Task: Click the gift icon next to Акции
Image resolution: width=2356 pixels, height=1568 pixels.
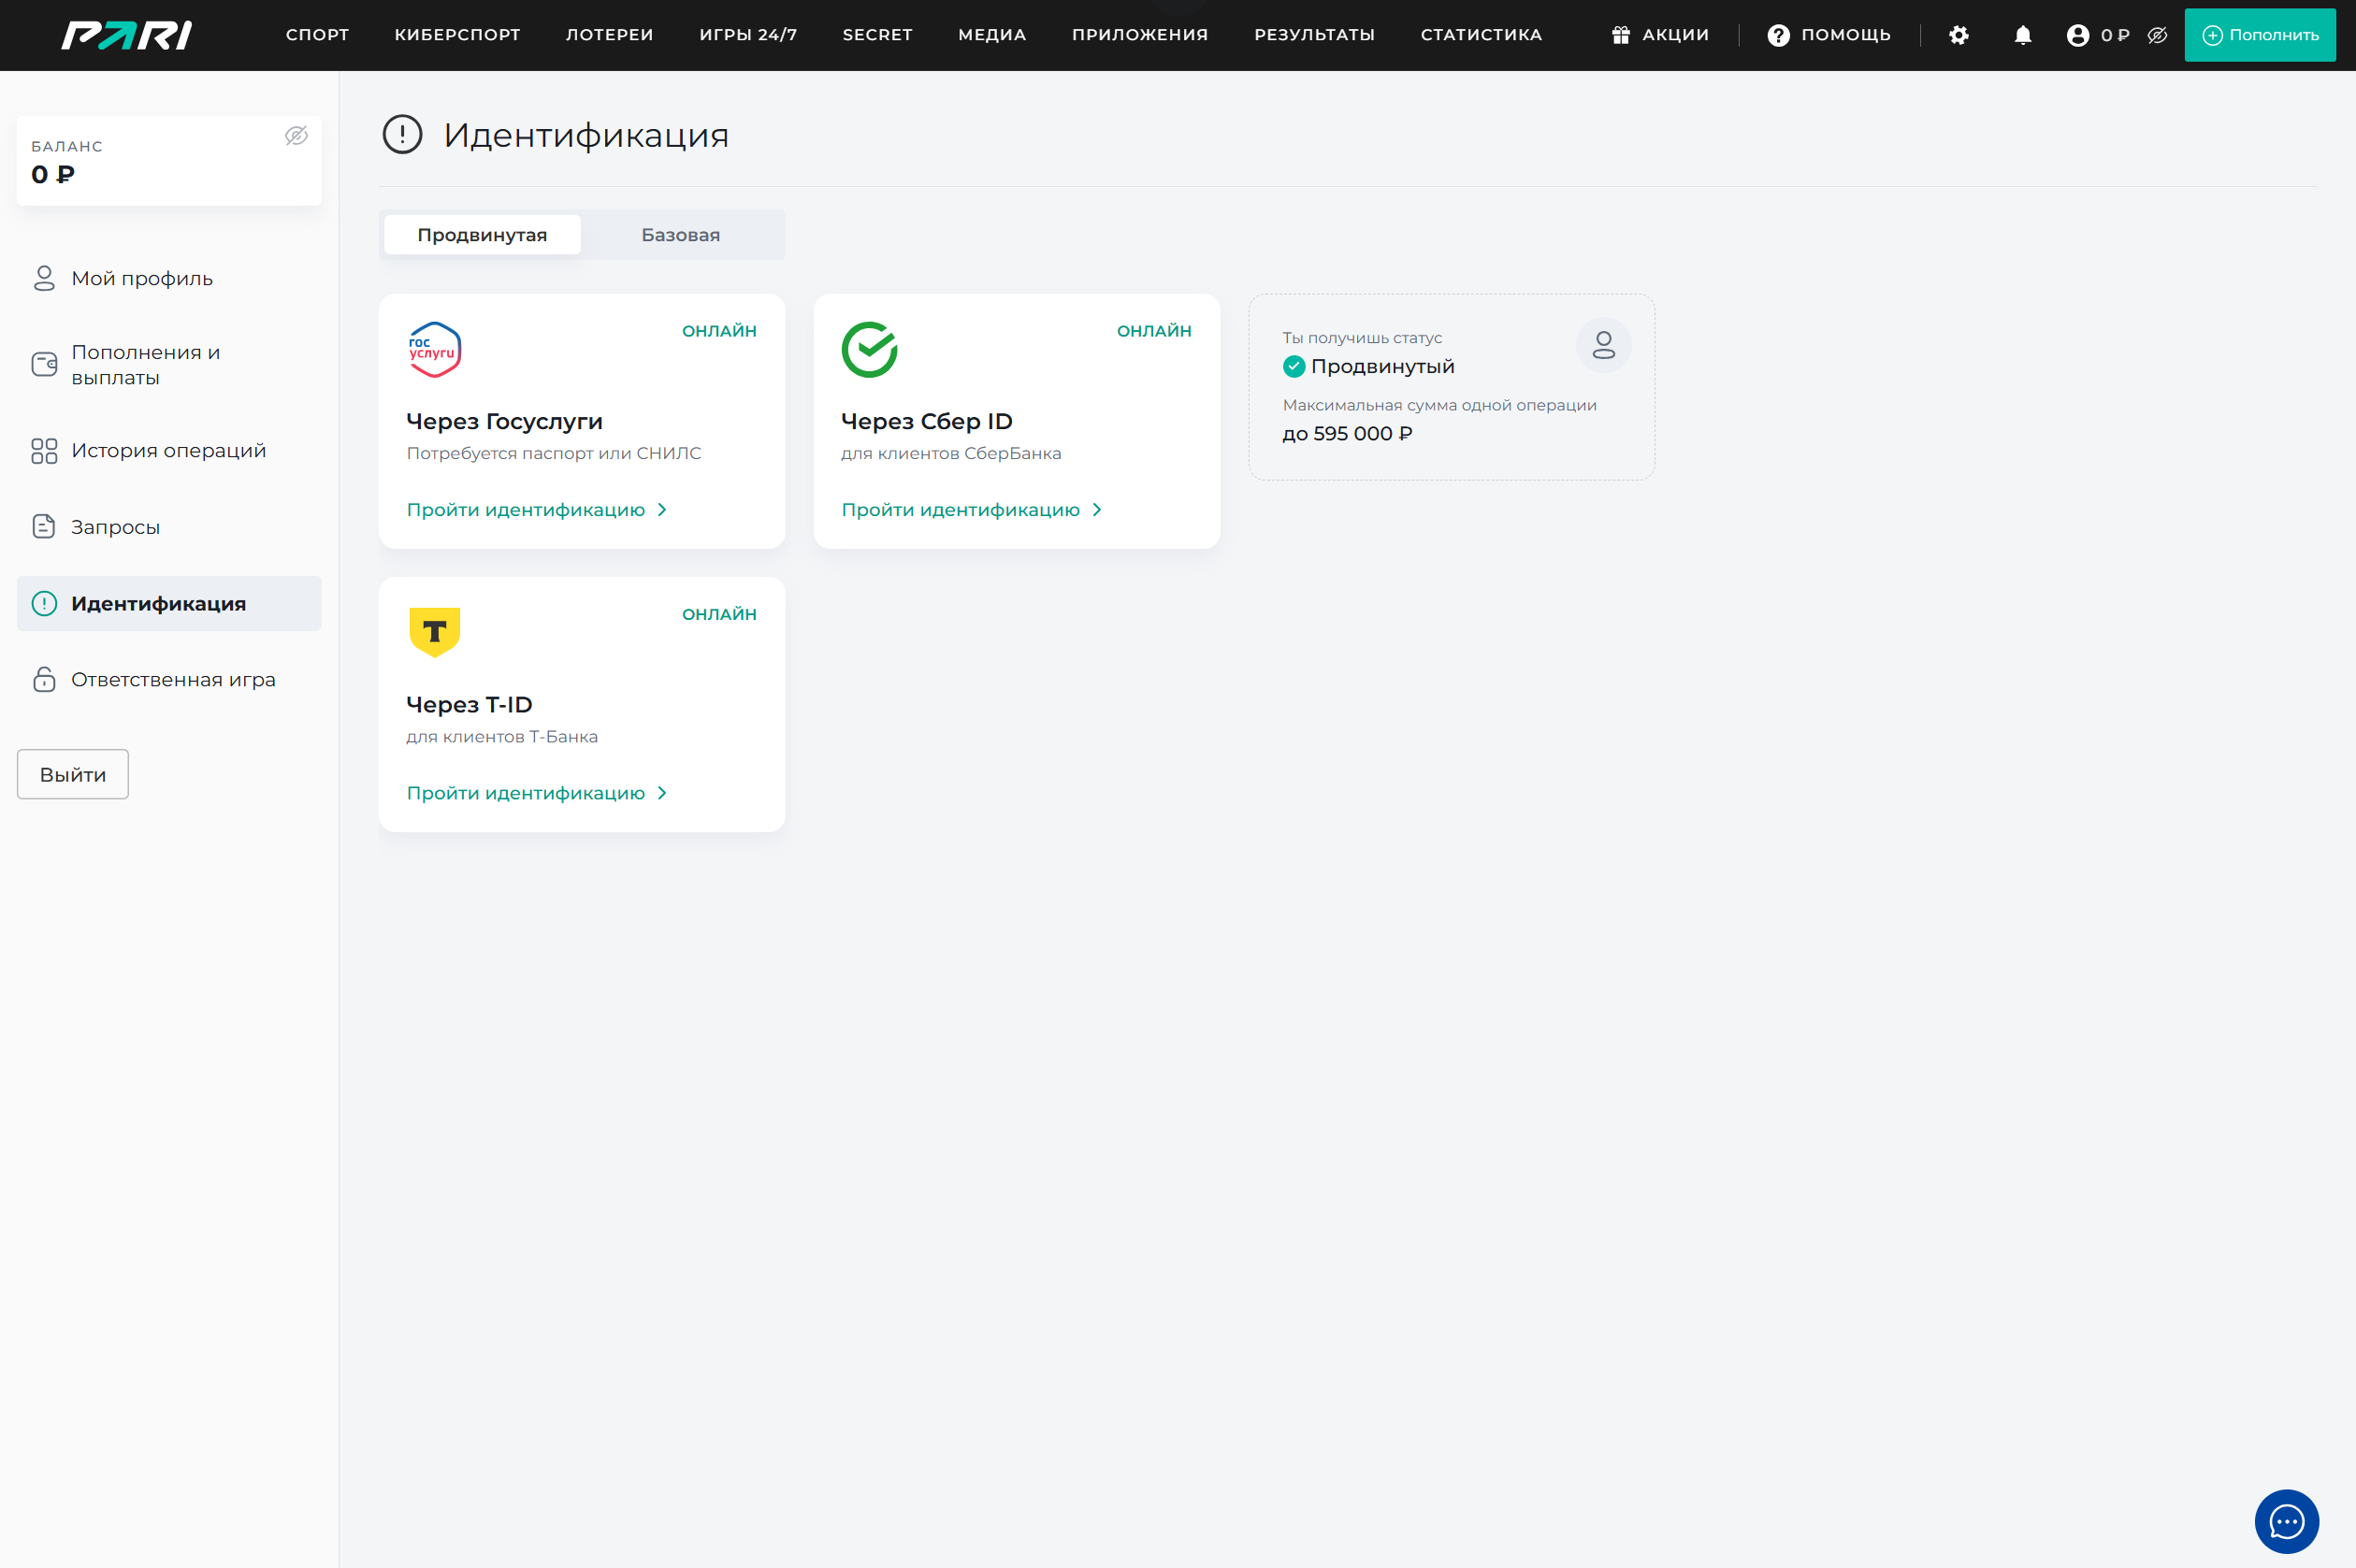Action: [1620, 35]
